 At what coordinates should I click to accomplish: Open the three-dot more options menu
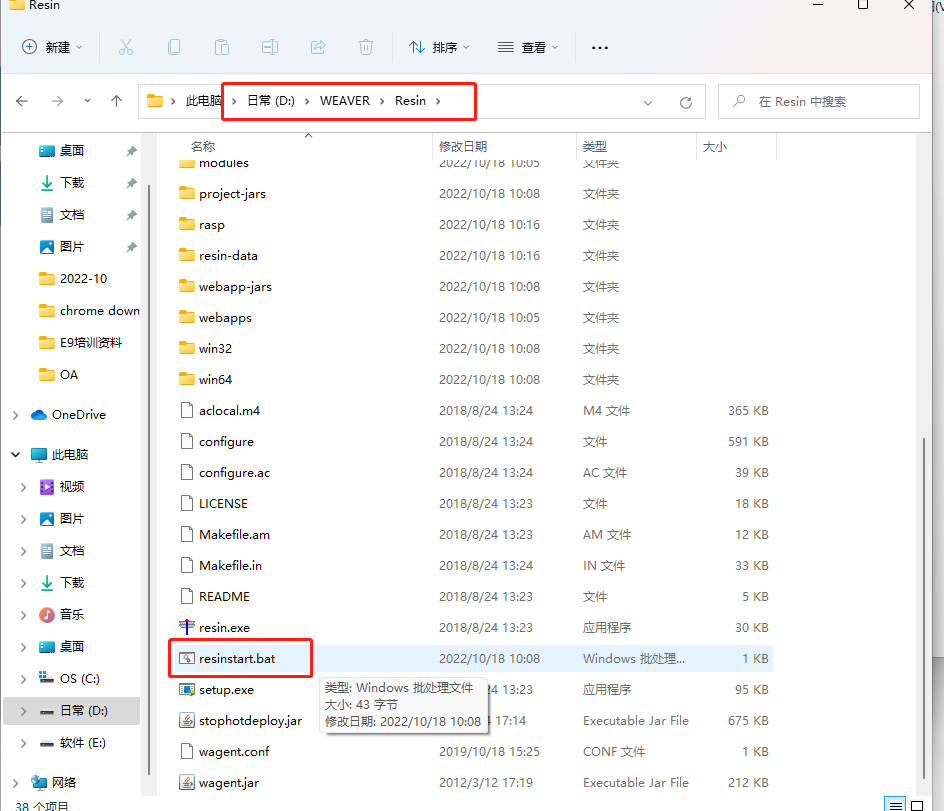point(600,47)
